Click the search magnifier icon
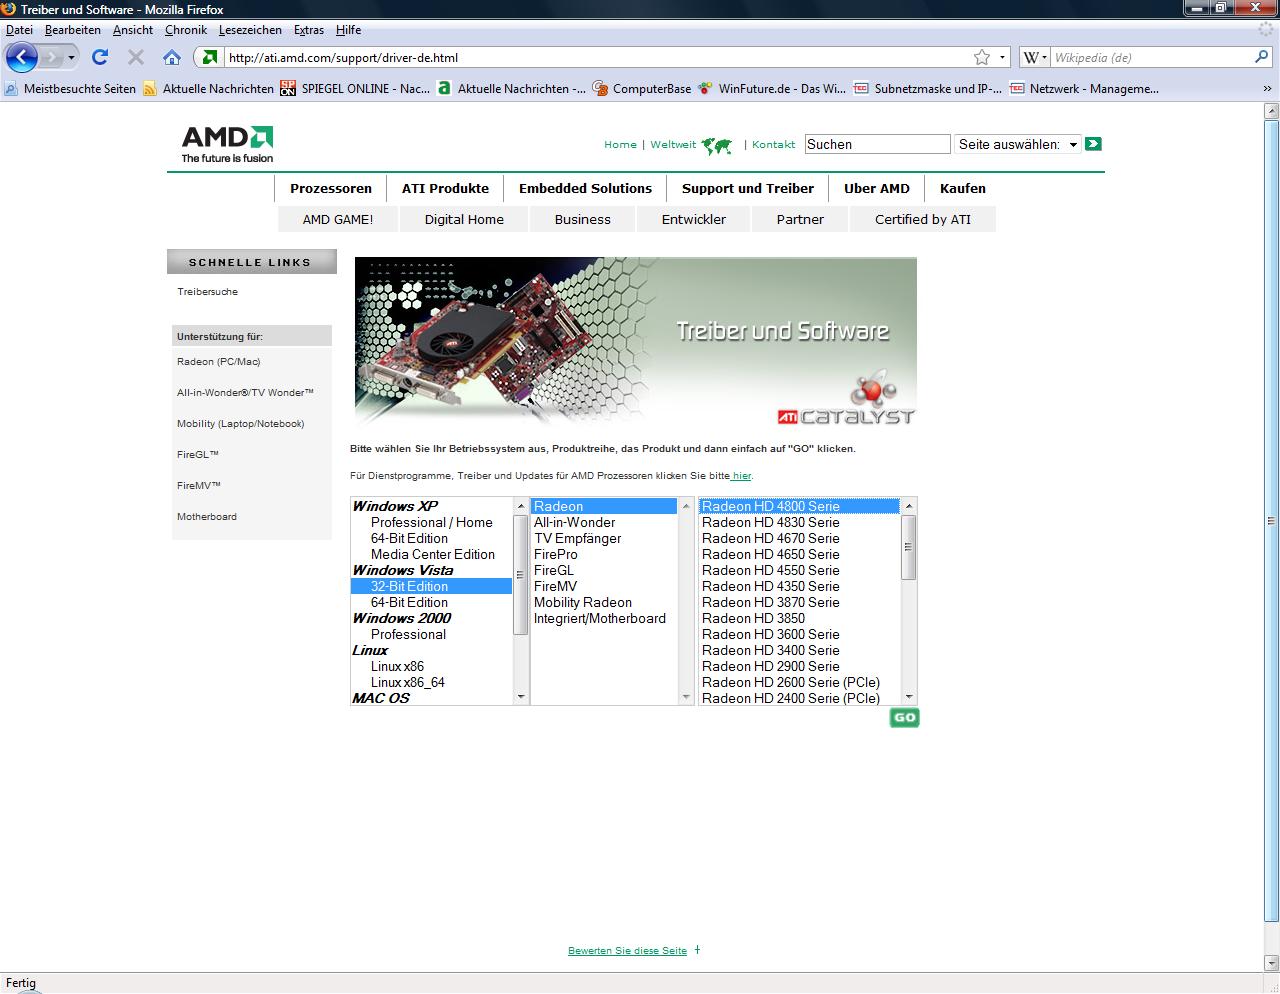Screen dimensions: 1280x994 [1262, 57]
